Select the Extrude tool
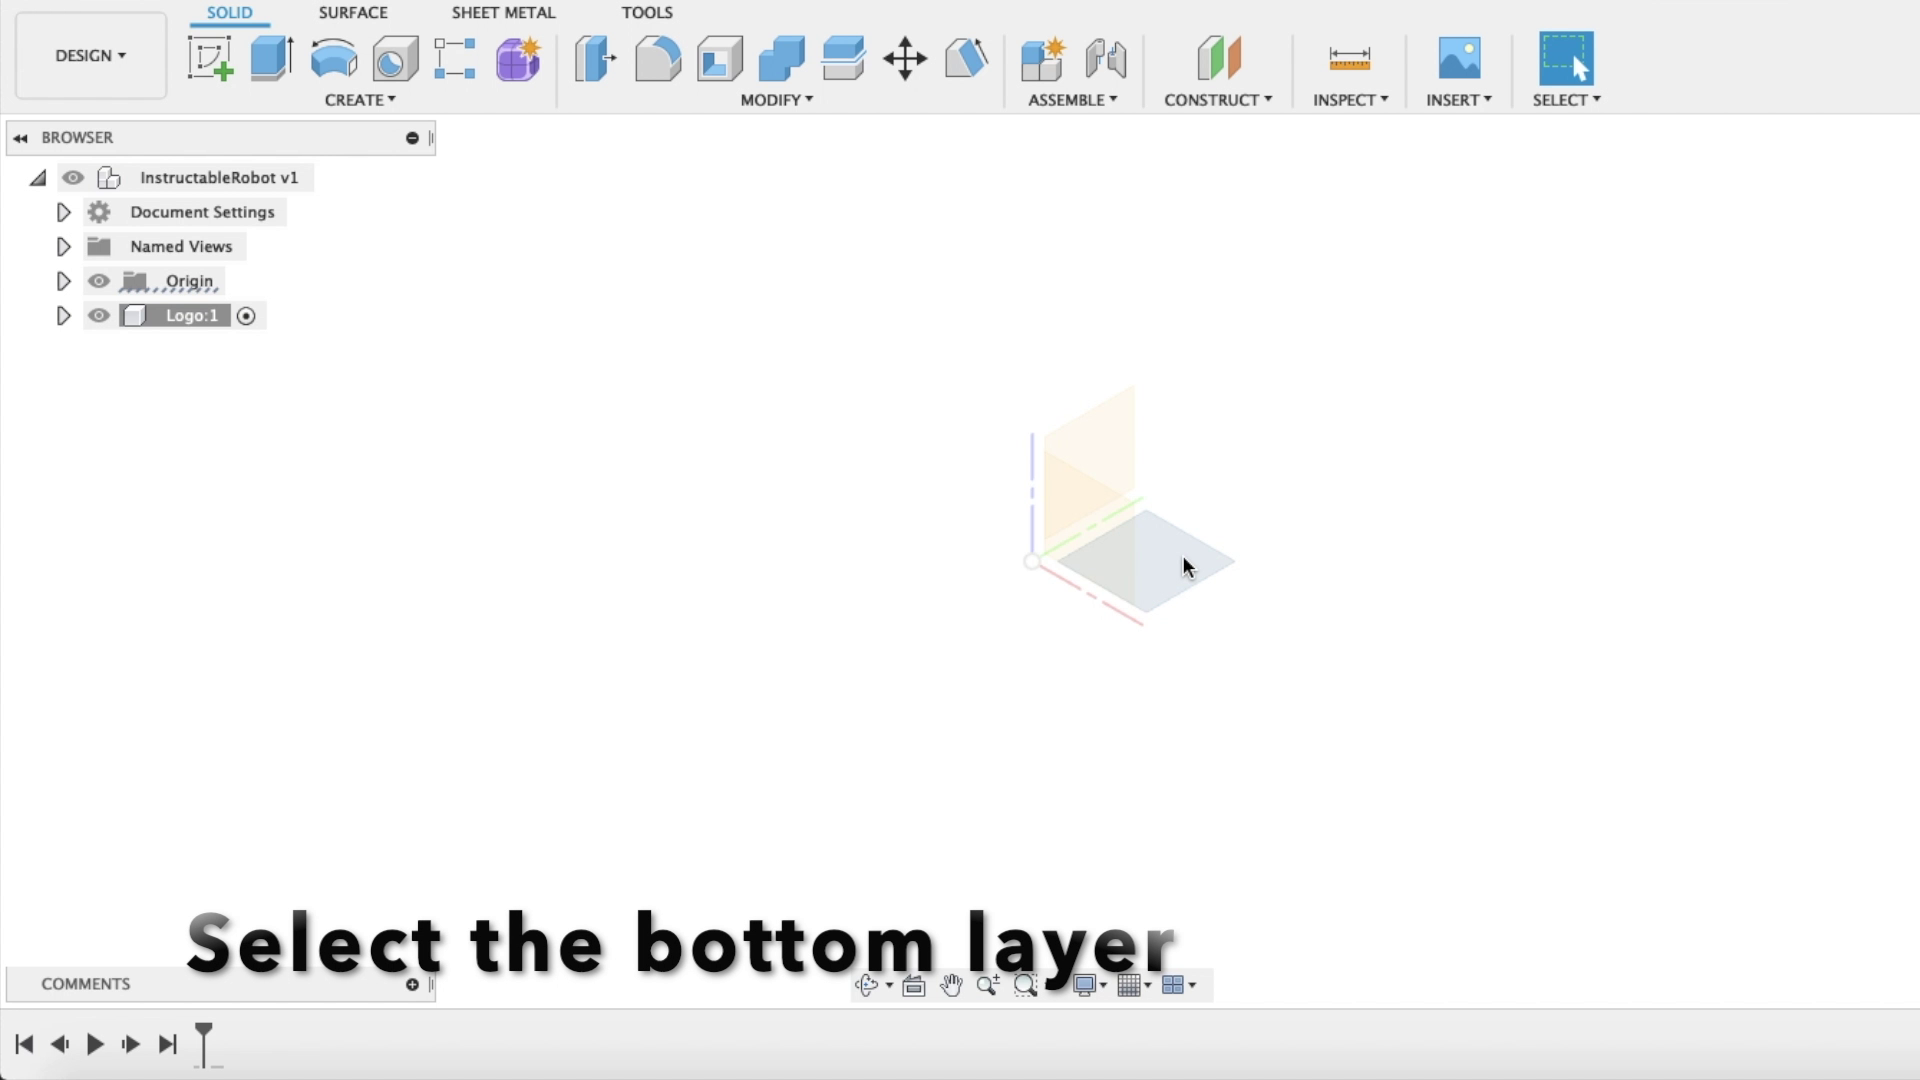The width and height of the screenshot is (1920, 1080). (271, 58)
